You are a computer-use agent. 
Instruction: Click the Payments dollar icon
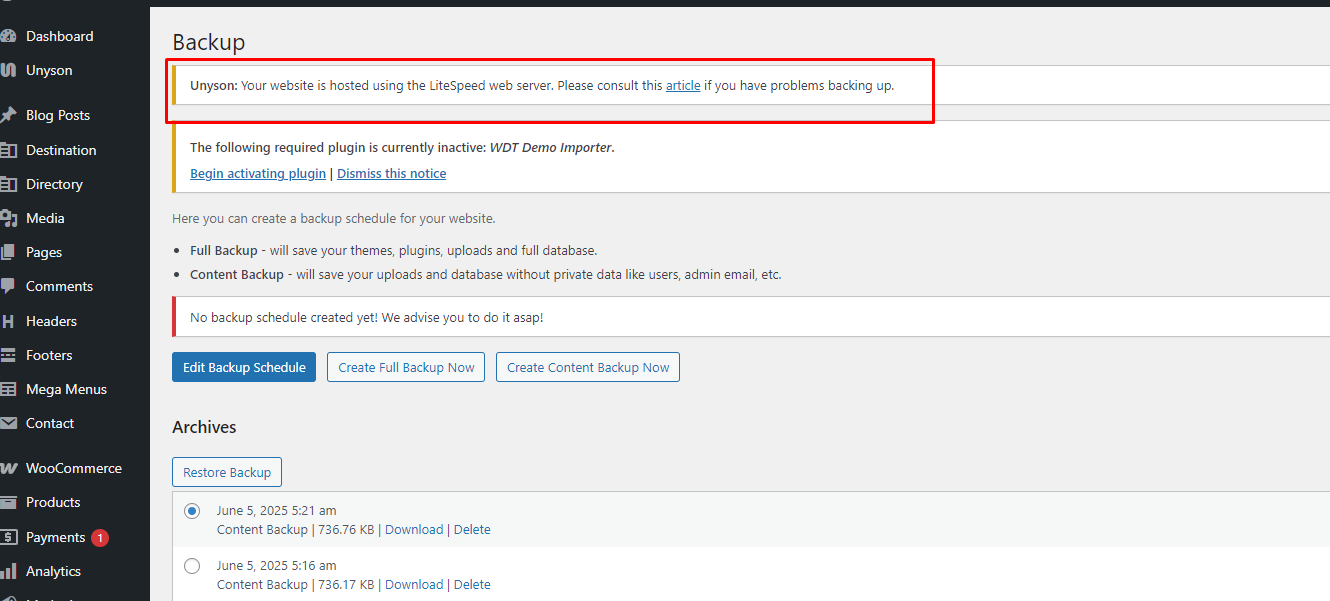[x=8, y=537]
